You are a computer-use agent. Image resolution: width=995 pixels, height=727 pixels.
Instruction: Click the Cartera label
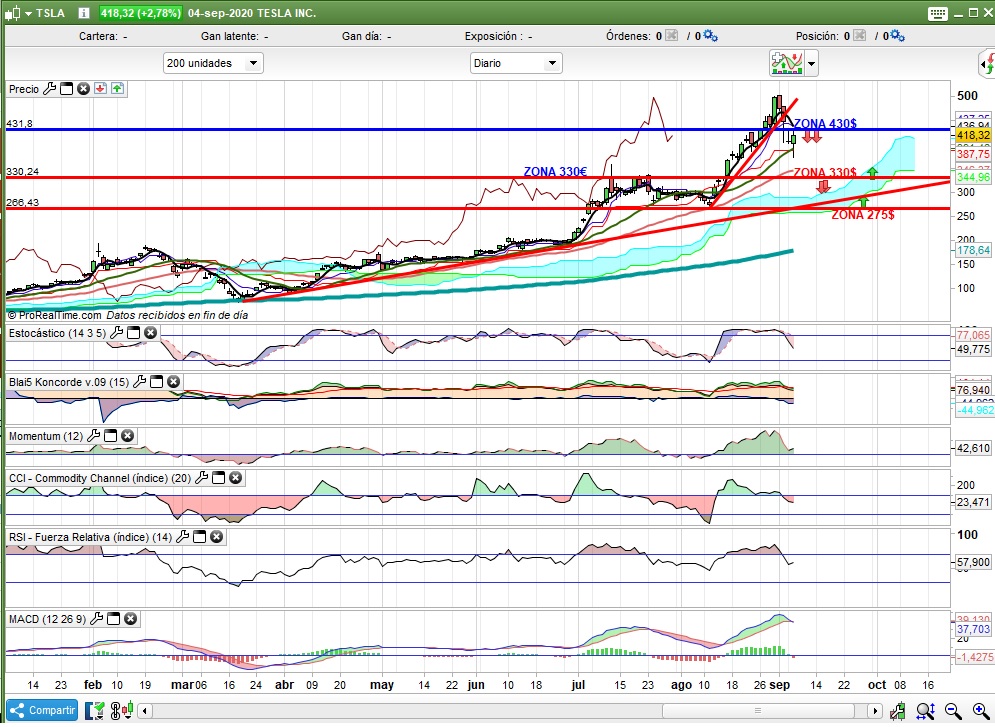point(98,36)
